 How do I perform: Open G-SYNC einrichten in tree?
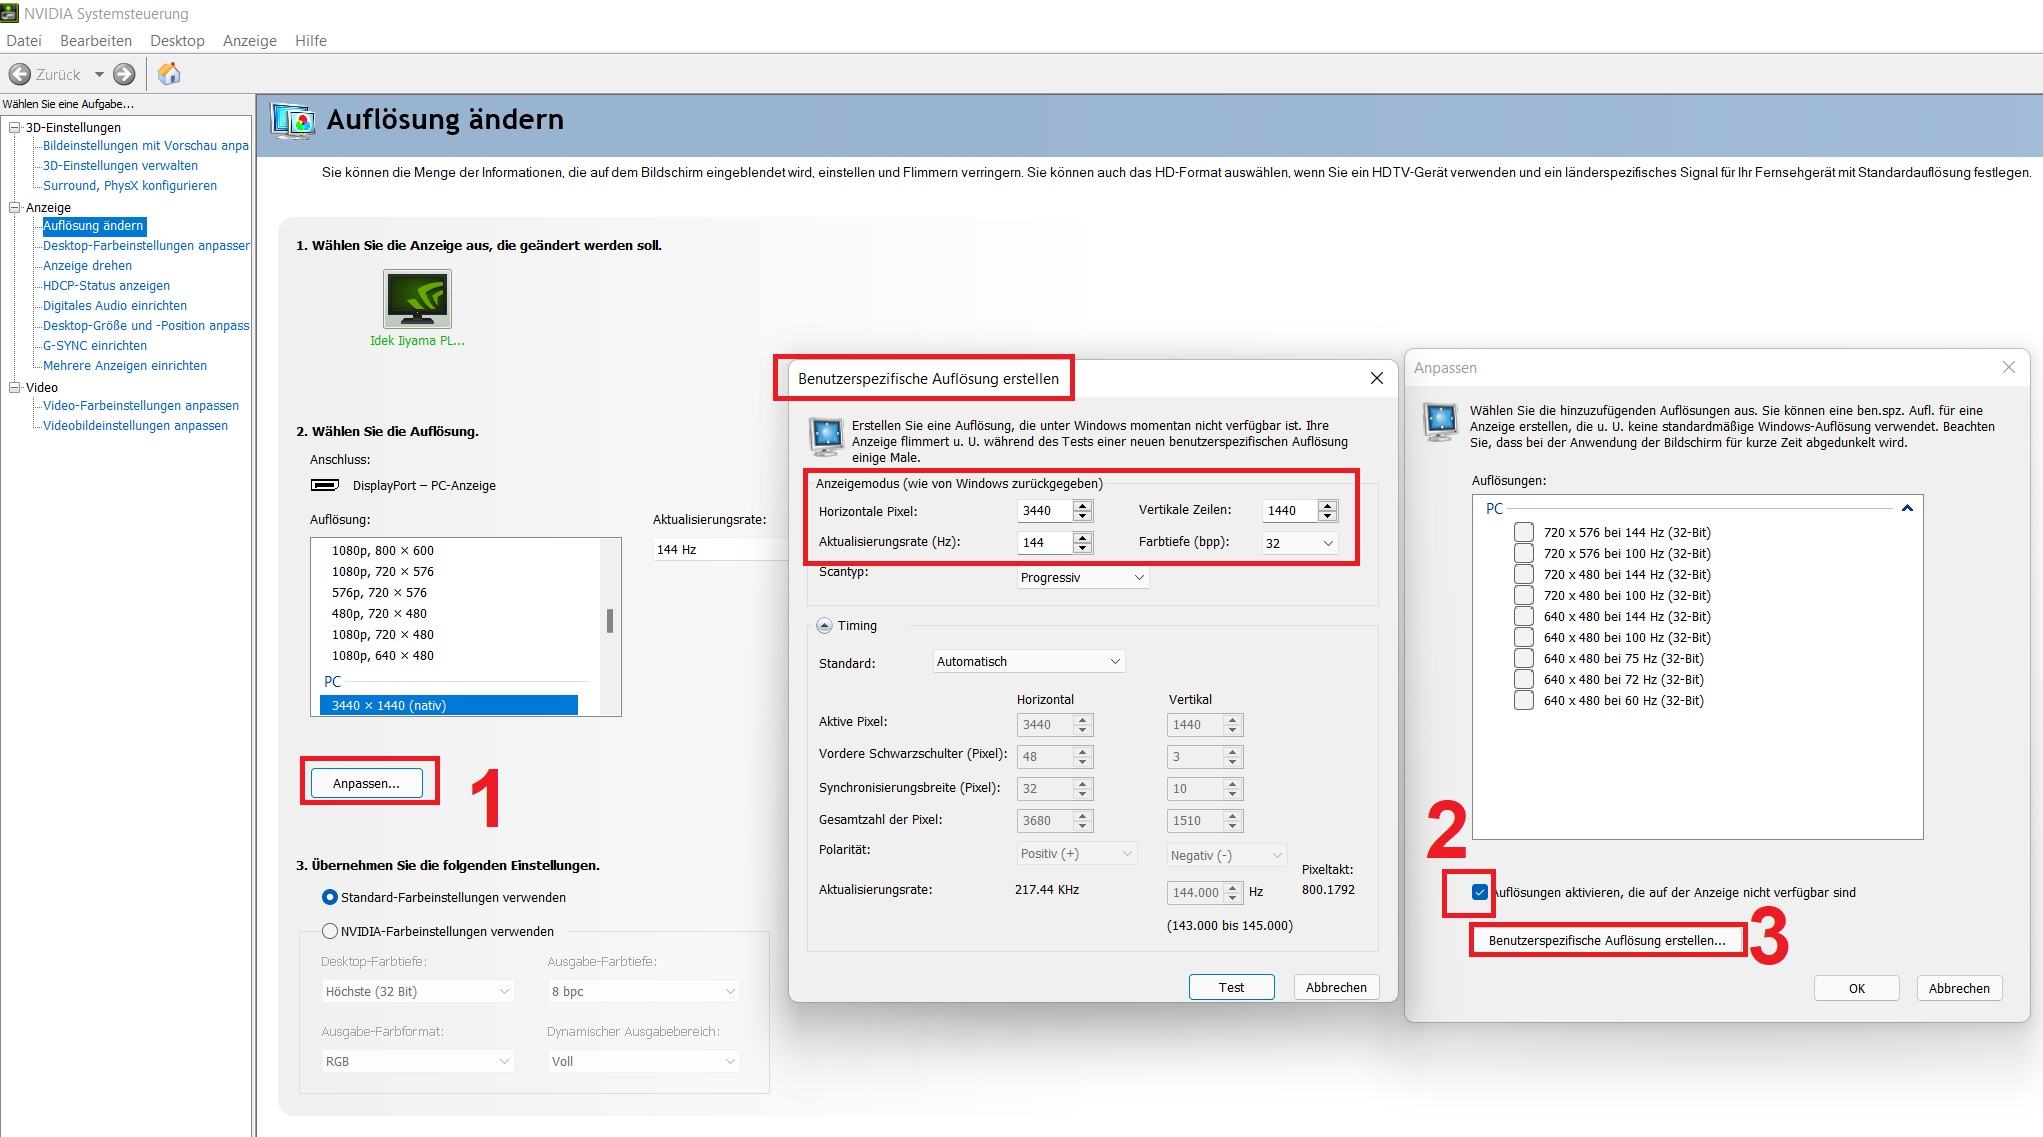(x=94, y=346)
